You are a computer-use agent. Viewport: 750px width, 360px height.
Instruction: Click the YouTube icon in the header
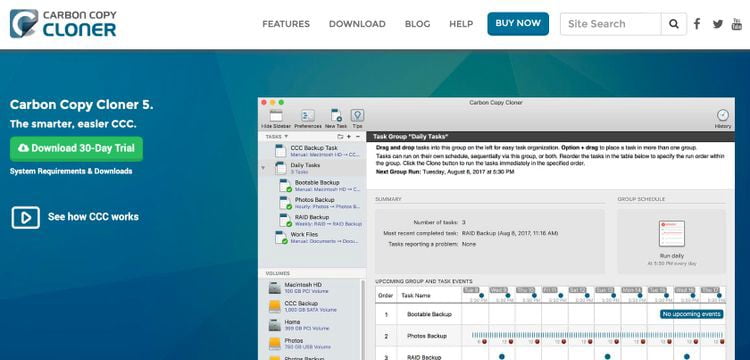pyautogui.click(x=737, y=24)
